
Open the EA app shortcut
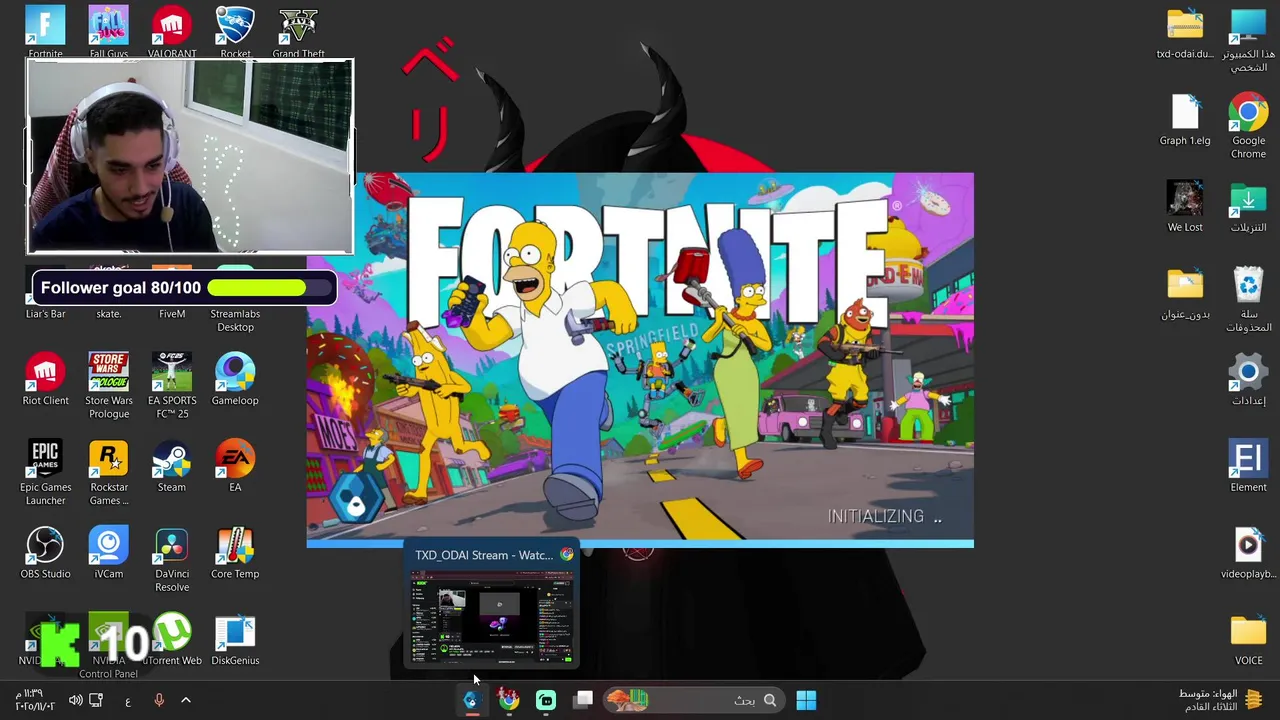pos(235,466)
